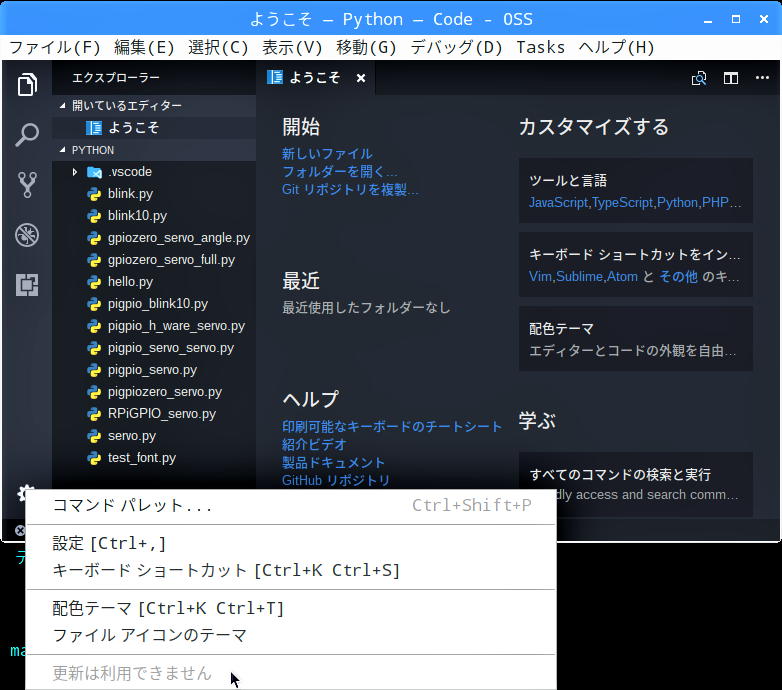Open the ファイル(F) menu
The height and width of the screenshot is (690, 782).
pyautogui.click(x=55, y=47)
